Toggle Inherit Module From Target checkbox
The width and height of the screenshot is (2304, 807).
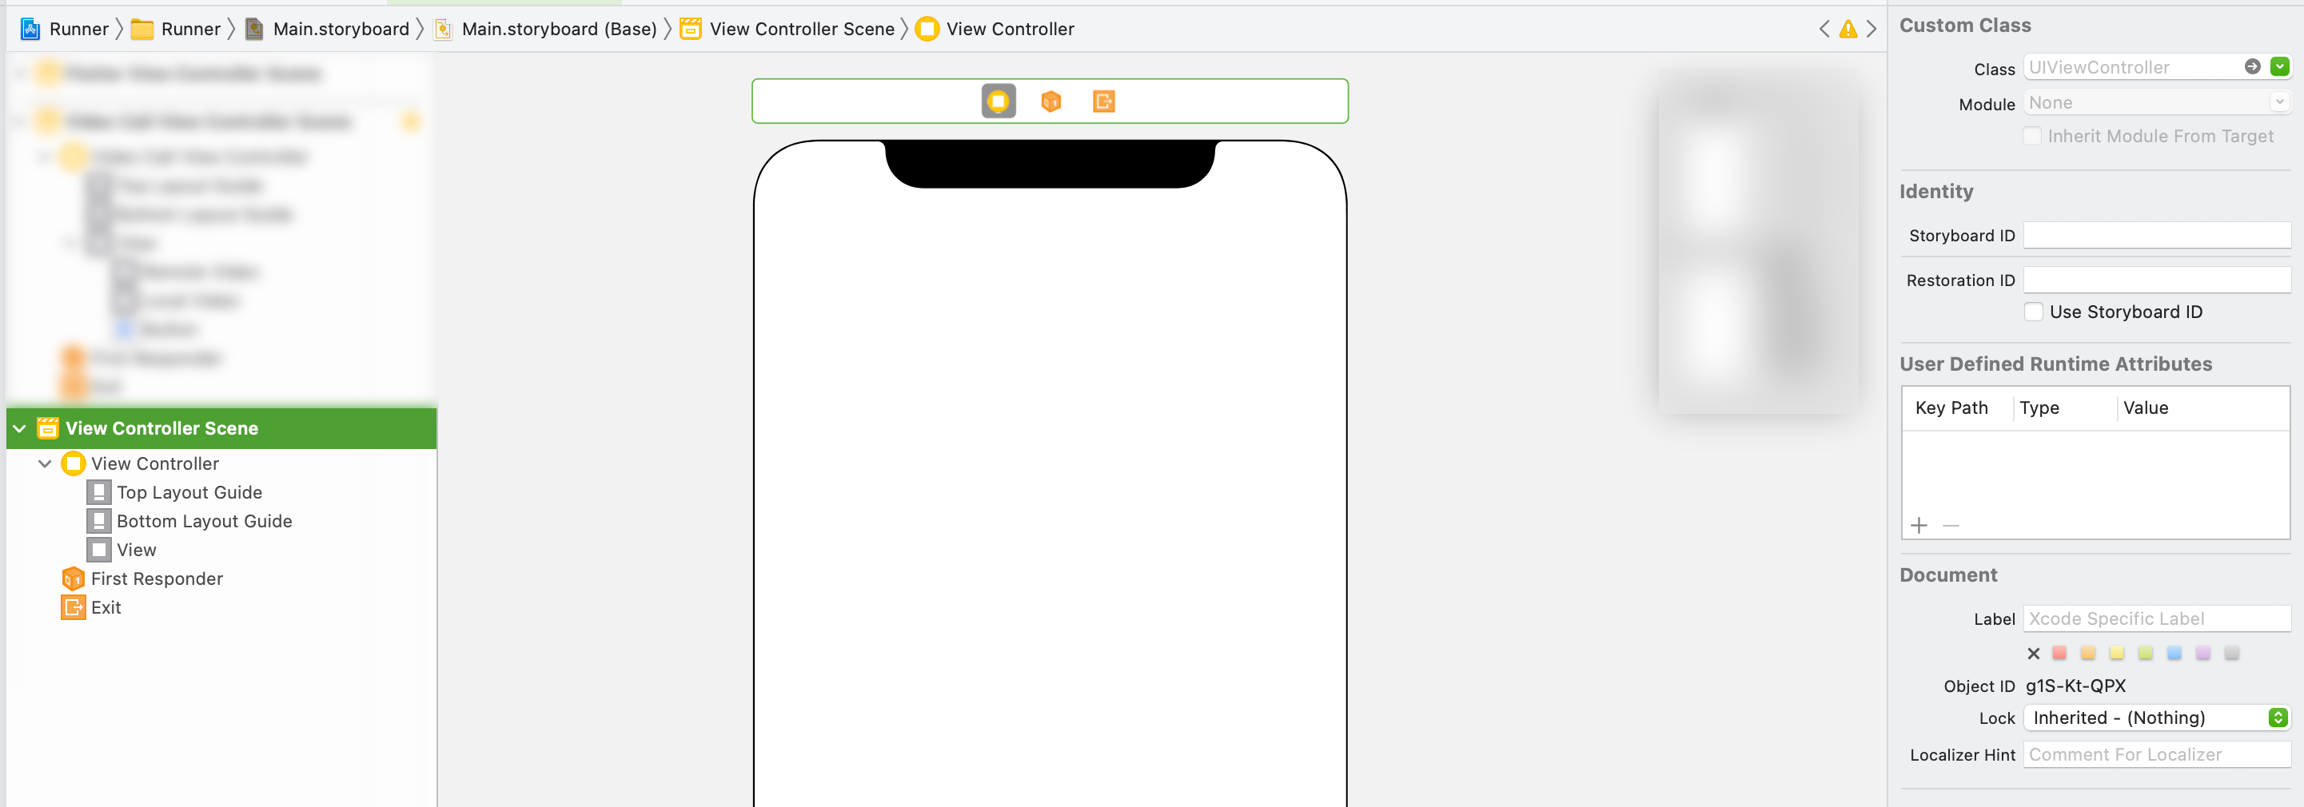(2032, 136)
